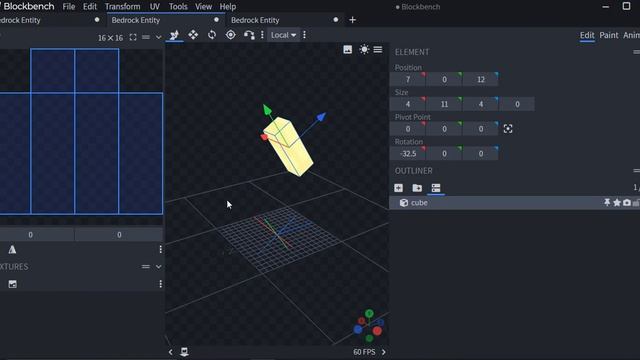Click the UV mirror icon below the editor
The height and width of the screenshot is (360, 640).
coord(12,249)
